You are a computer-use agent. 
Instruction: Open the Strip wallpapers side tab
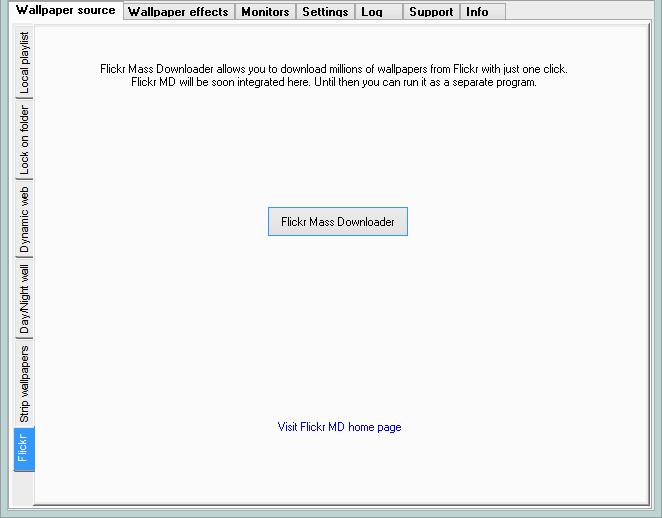coord(24,383)
